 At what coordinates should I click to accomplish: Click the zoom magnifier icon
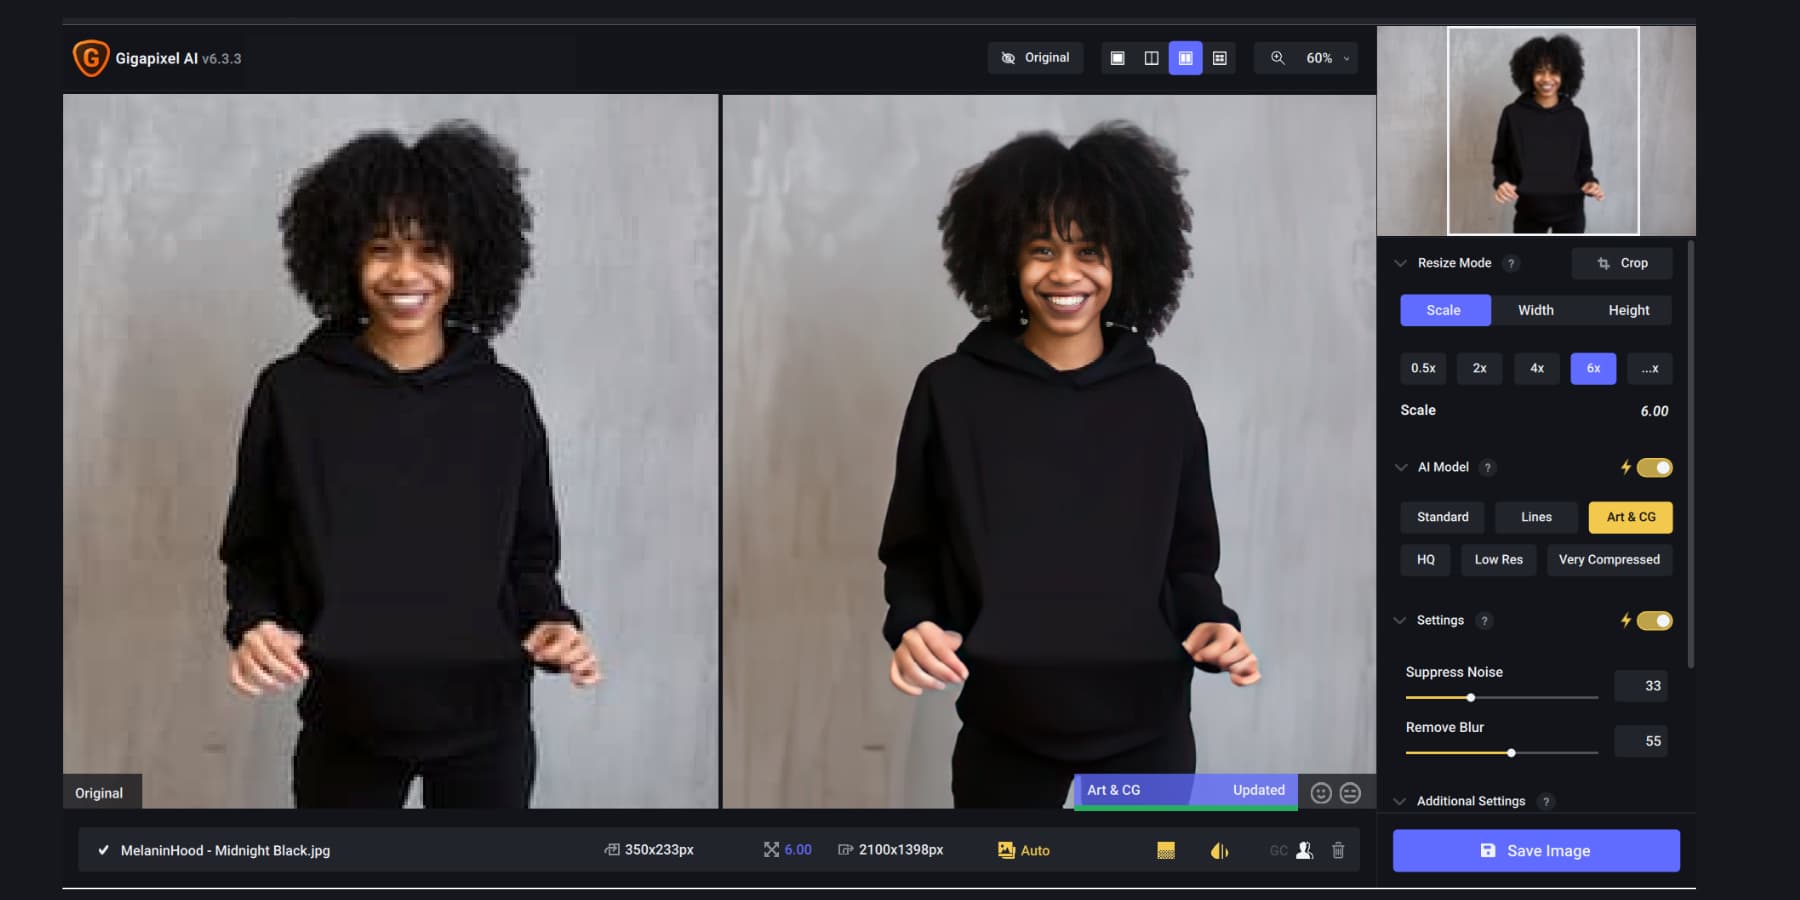pos(1277,57)
